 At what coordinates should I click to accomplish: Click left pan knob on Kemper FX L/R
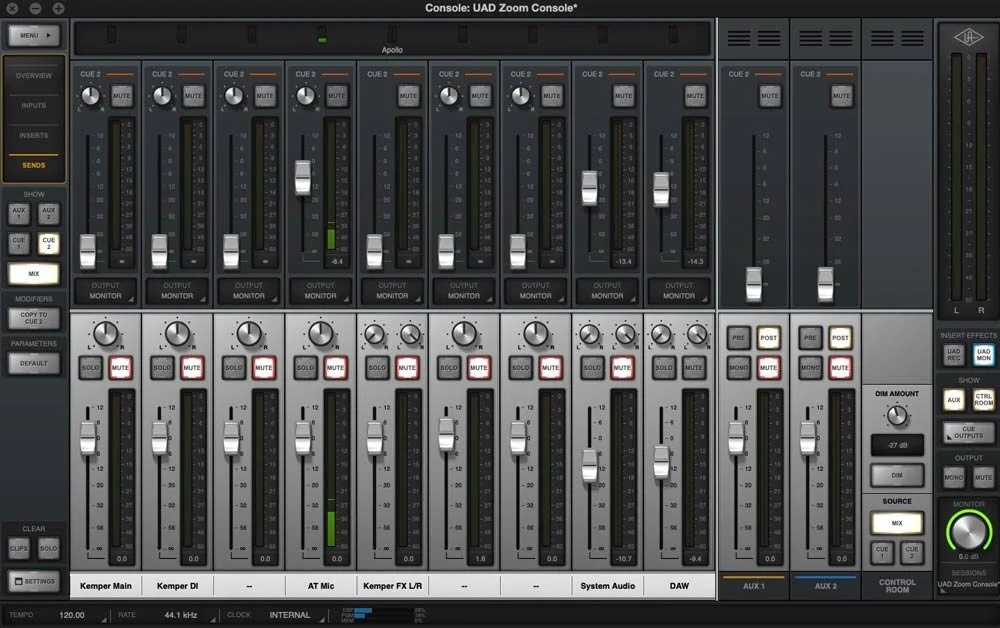(x=375, y=333)
